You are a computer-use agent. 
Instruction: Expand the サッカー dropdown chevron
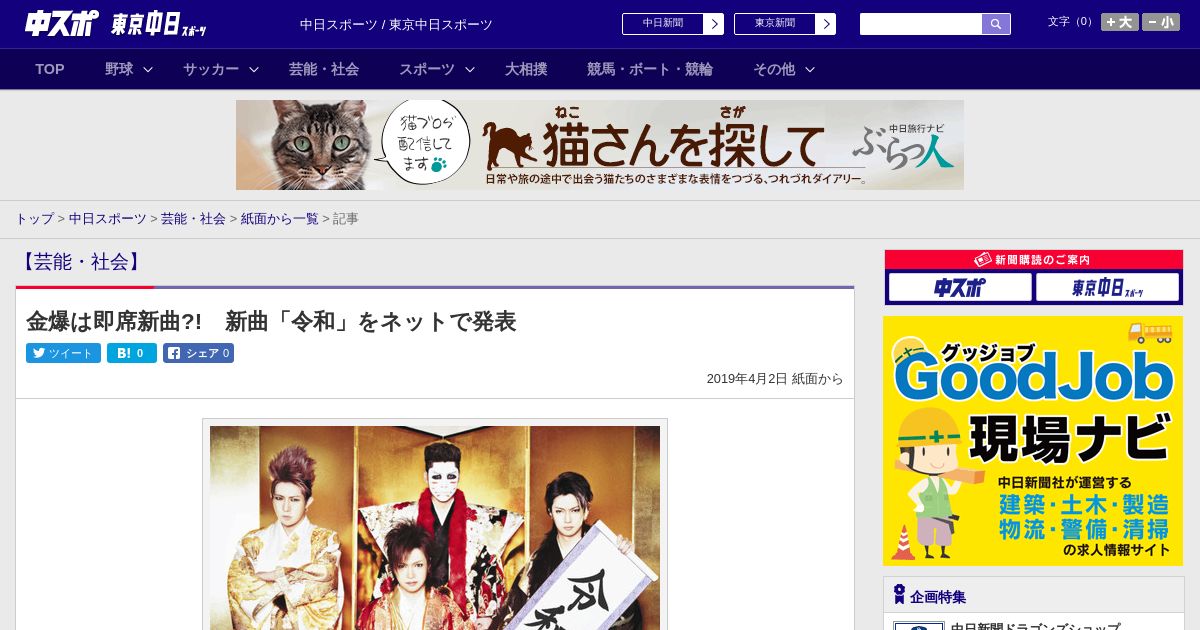point(254,69)
